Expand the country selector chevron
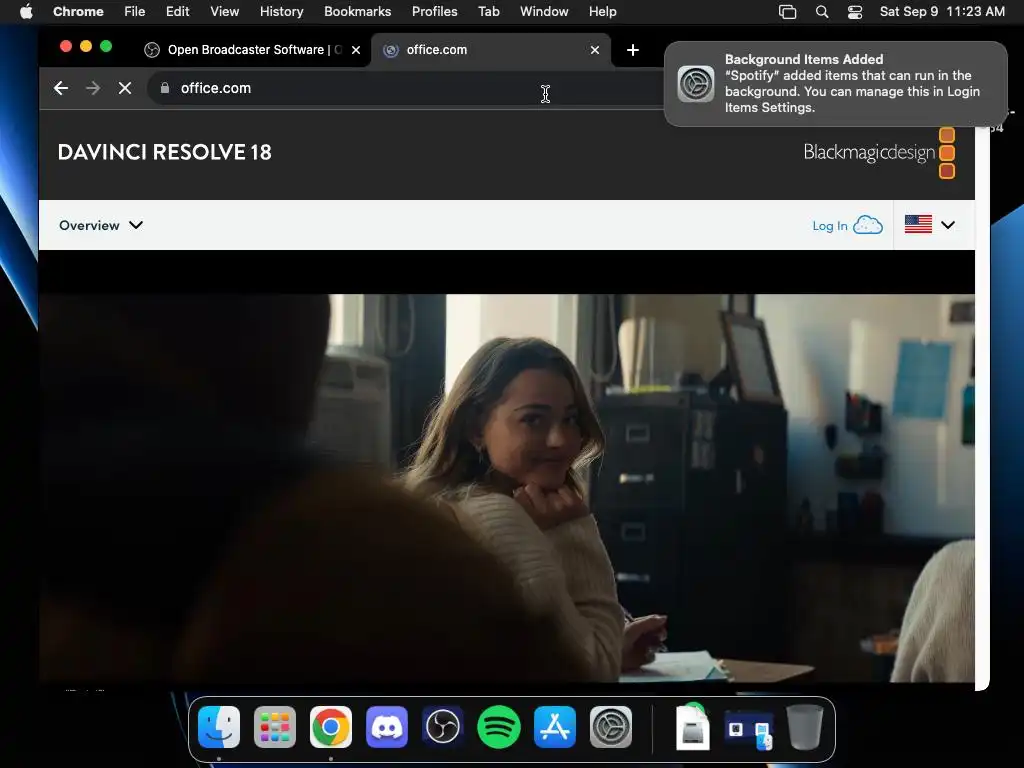Viewport: 1024px width, 768px height. click(x=948, y=225)
